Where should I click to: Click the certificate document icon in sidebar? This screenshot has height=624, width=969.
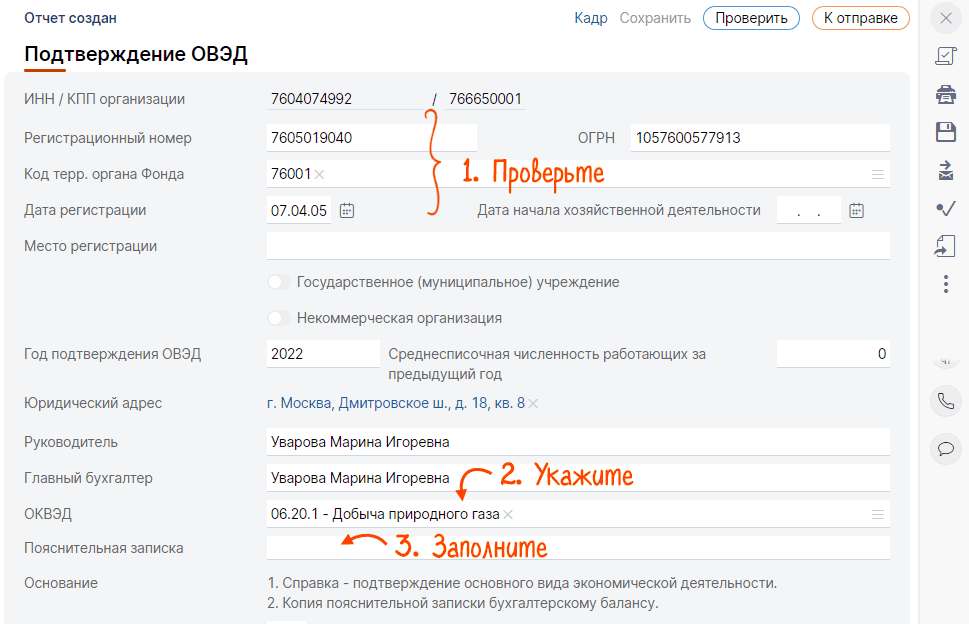pyautogui.click(x=945, y=56)
